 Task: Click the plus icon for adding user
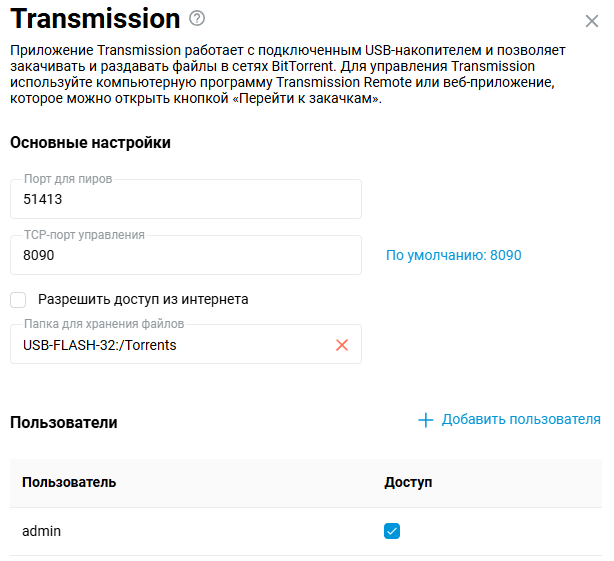(x=425, y=420)
